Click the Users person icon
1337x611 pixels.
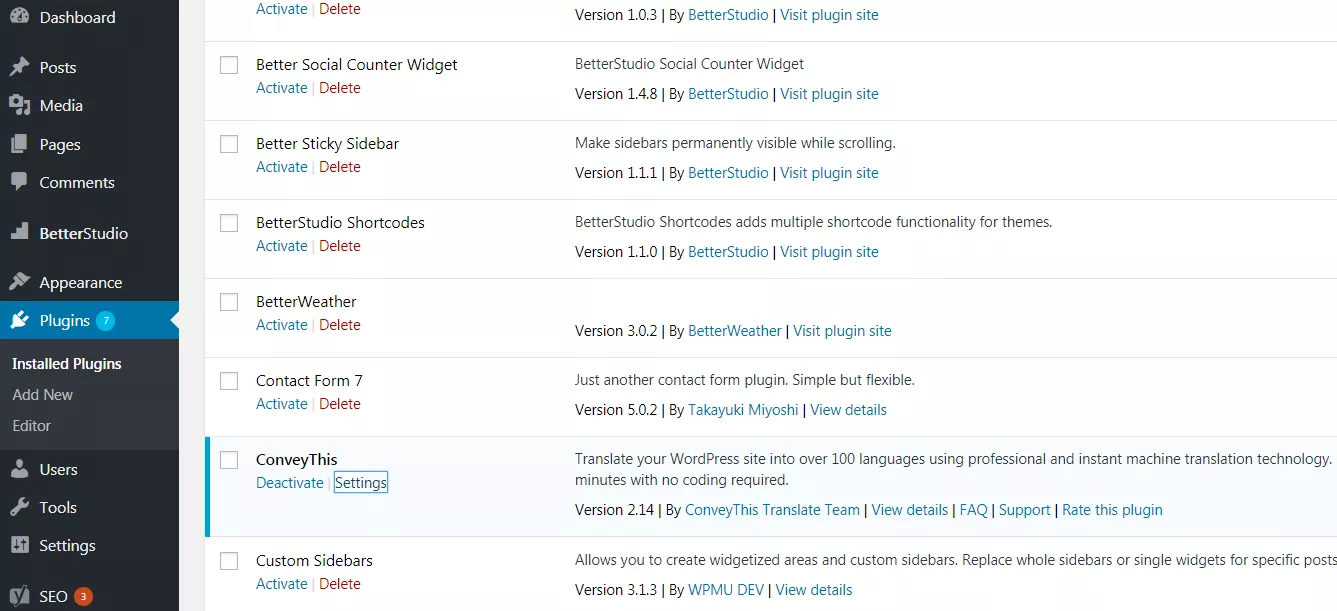[19, 469]
